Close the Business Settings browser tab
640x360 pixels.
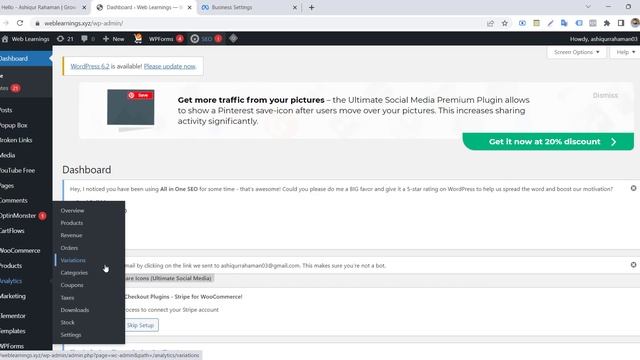click(295, 7)
